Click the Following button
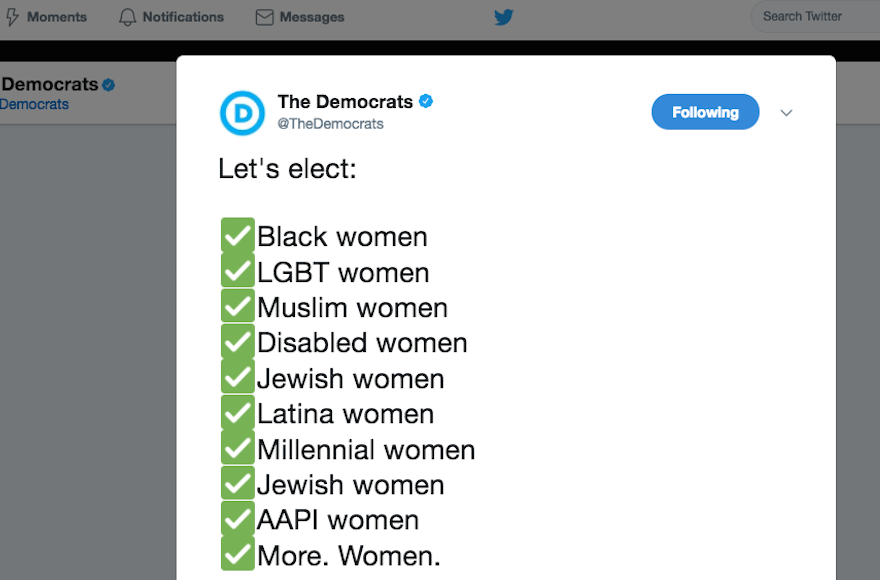Screen dimensions: 880x580 (x=705, y=112)
